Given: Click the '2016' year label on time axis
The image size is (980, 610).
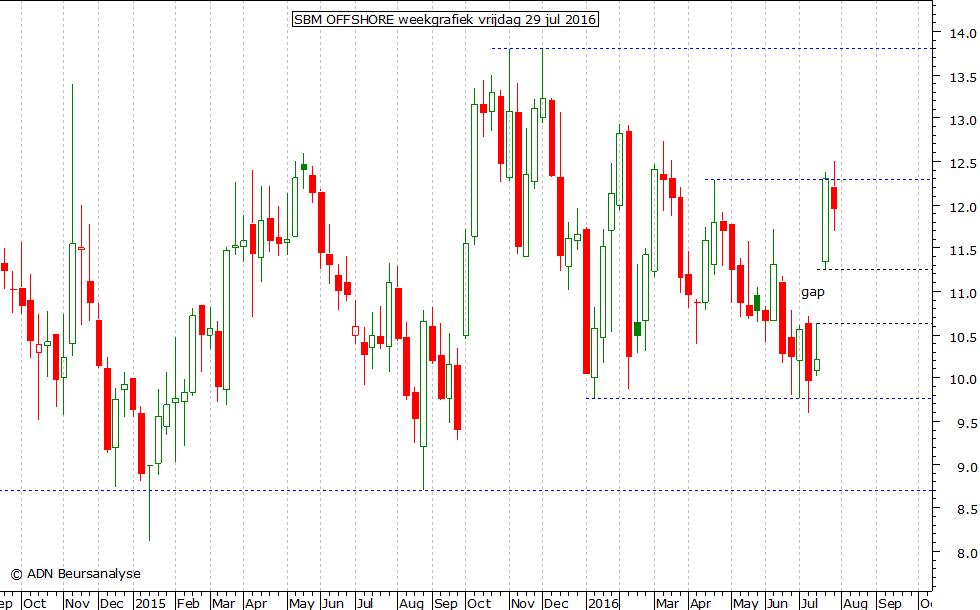Looking at the screenshot, I should [x=603, y=603].
